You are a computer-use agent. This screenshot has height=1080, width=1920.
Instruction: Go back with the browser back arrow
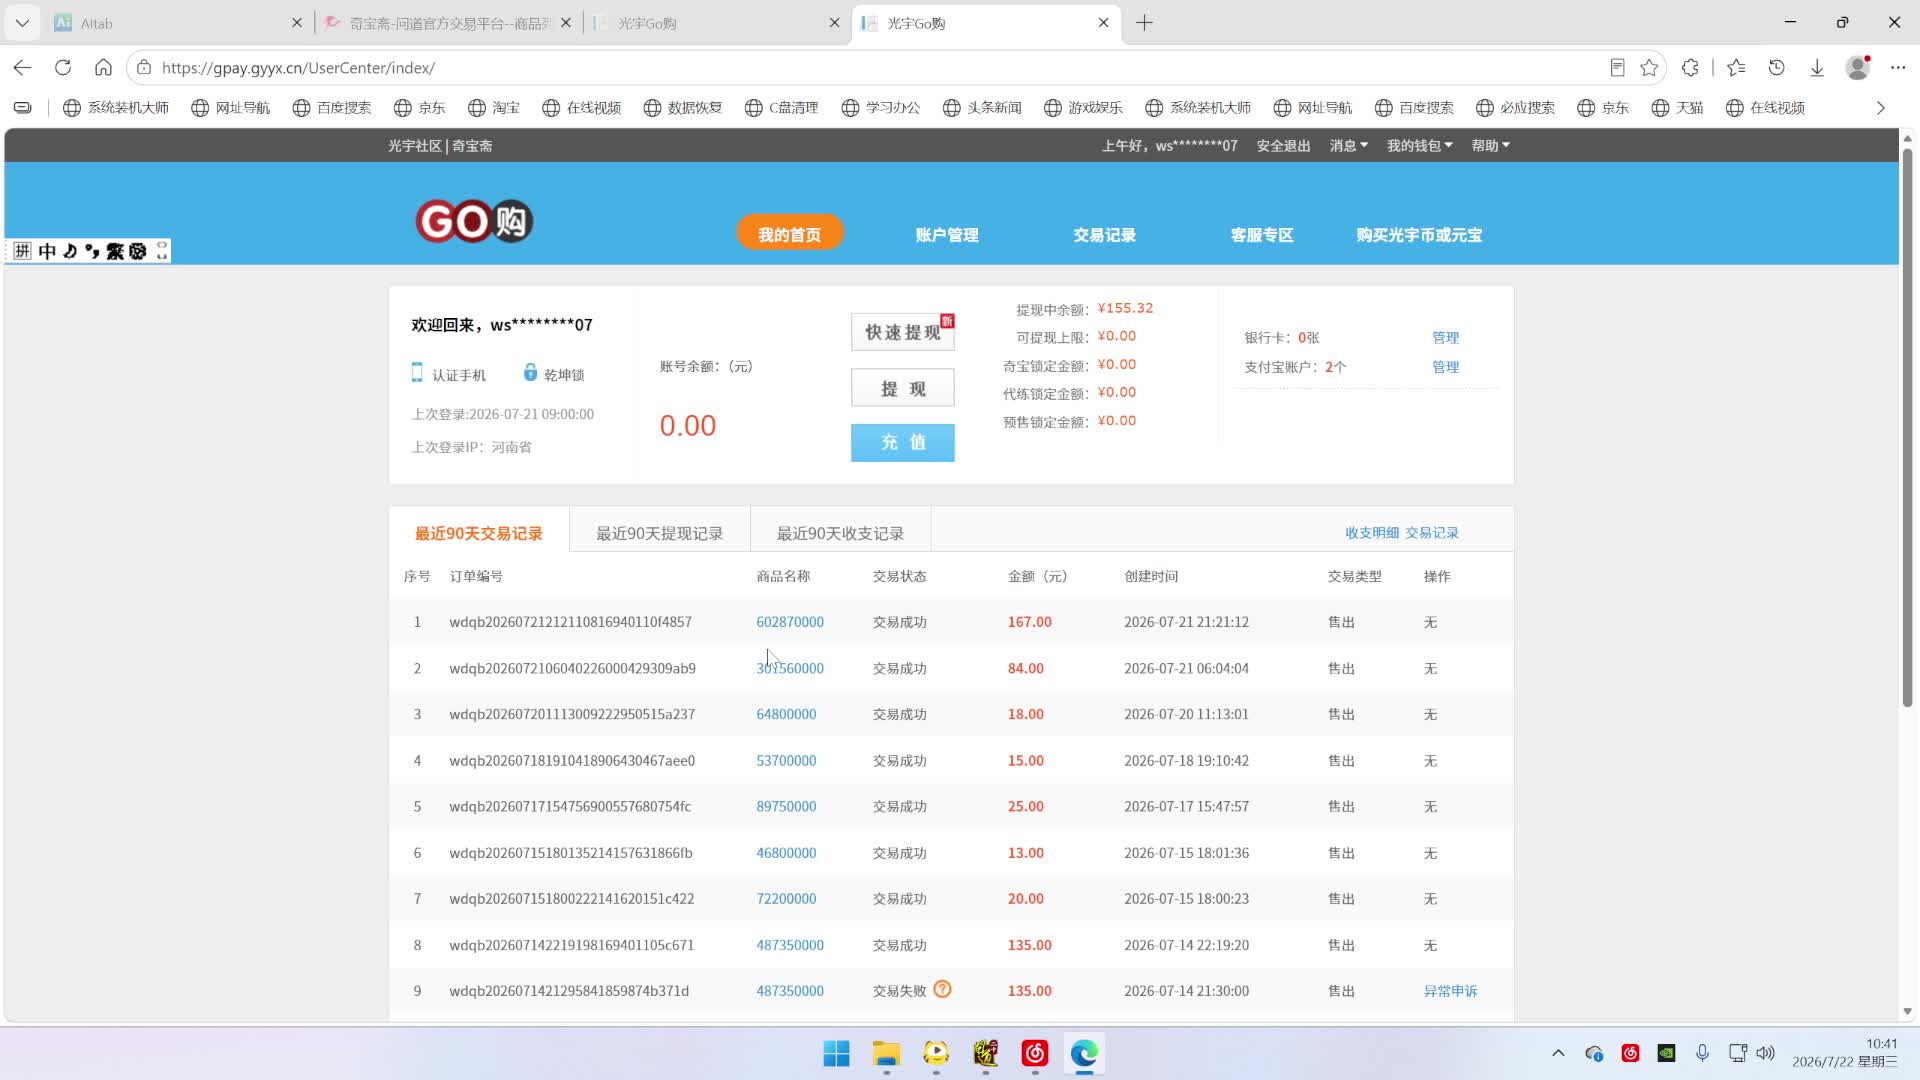coord(22,67)
